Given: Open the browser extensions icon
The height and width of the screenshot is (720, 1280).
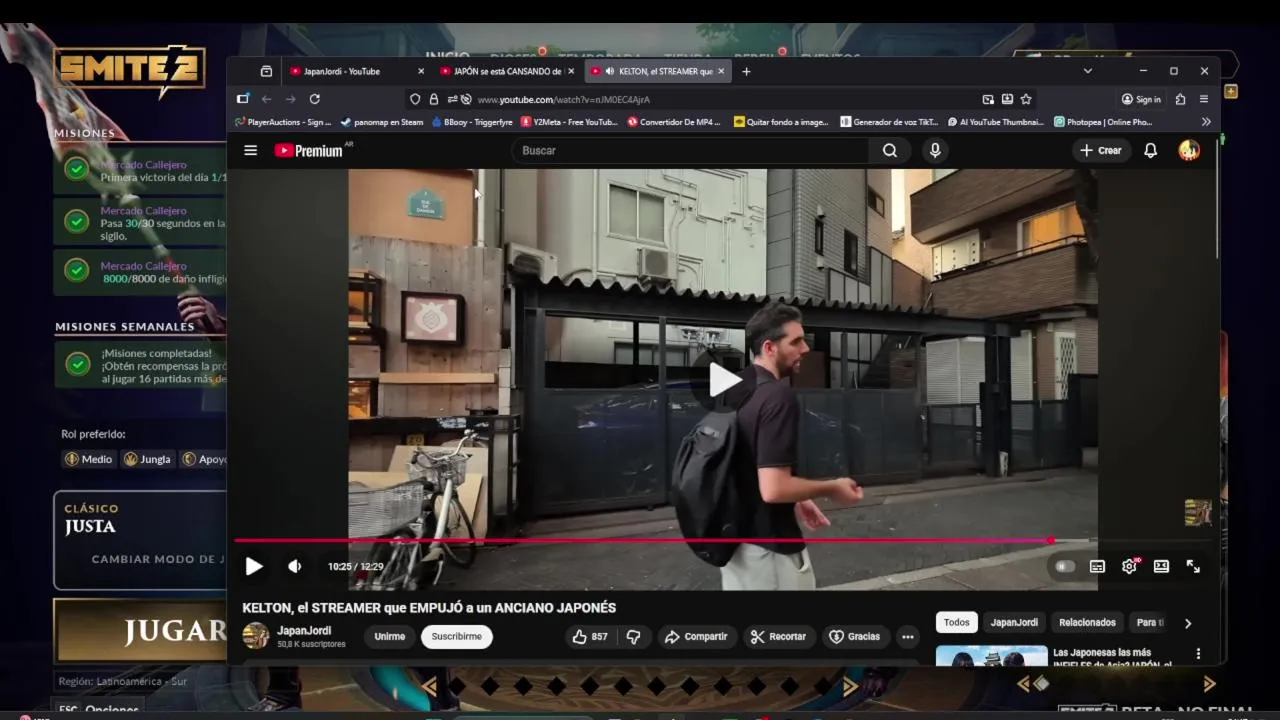Looking at the screenshot, I should (1180, 99).
